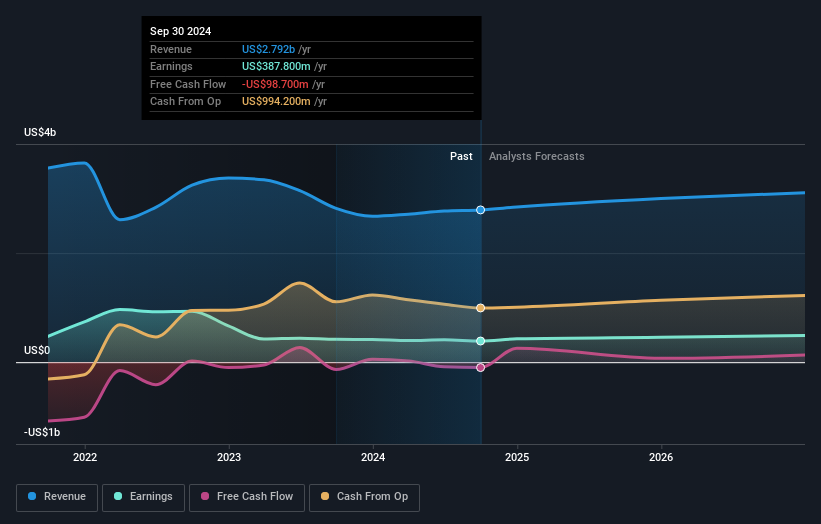
Task: Click the Cash From Op row label in tooltip
Action: [x=185, y=102]
